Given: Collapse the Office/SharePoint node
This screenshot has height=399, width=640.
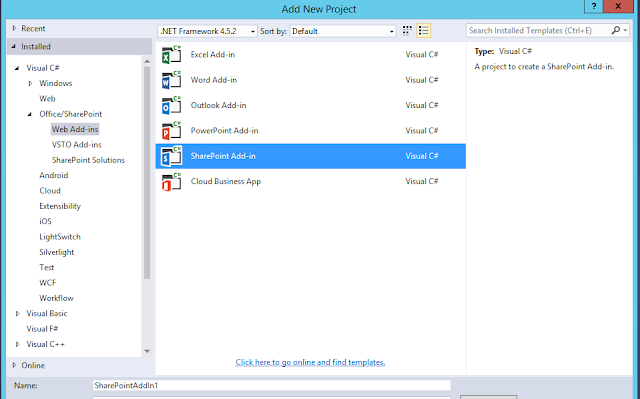Looking at the screenshot, I should click(x=30, y=114).
